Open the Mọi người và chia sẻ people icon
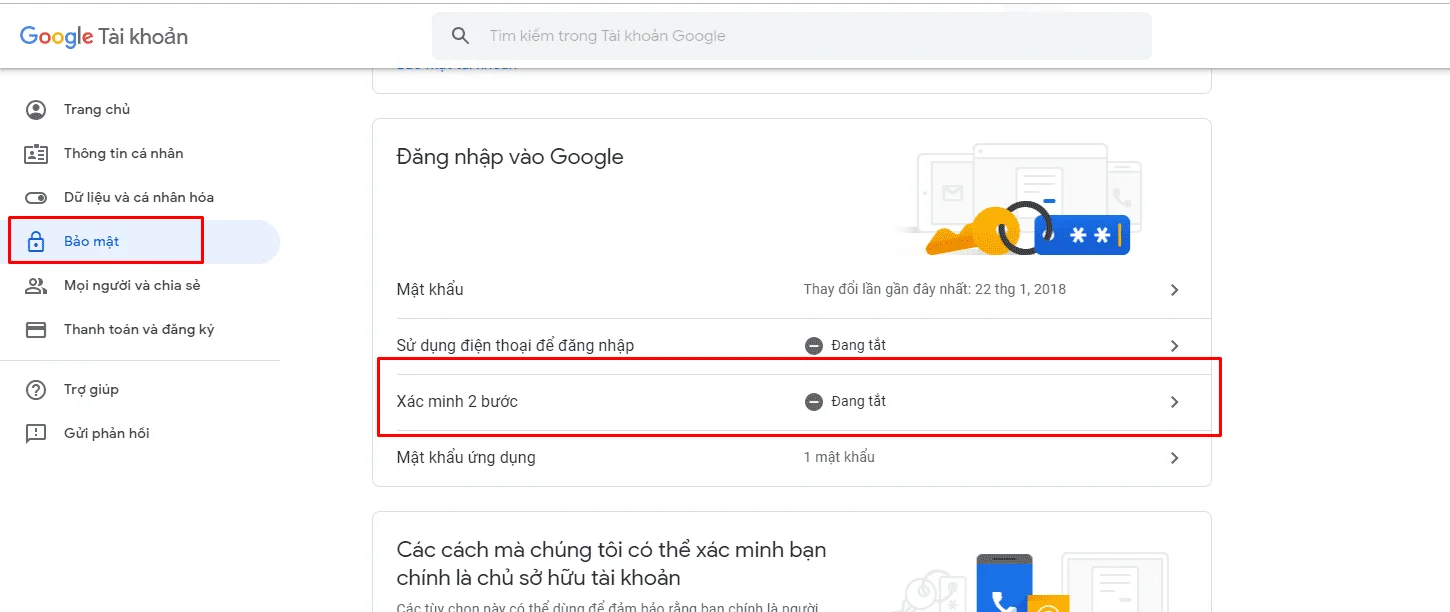This screenshot has width=1450, height=612. click(36, 286)
